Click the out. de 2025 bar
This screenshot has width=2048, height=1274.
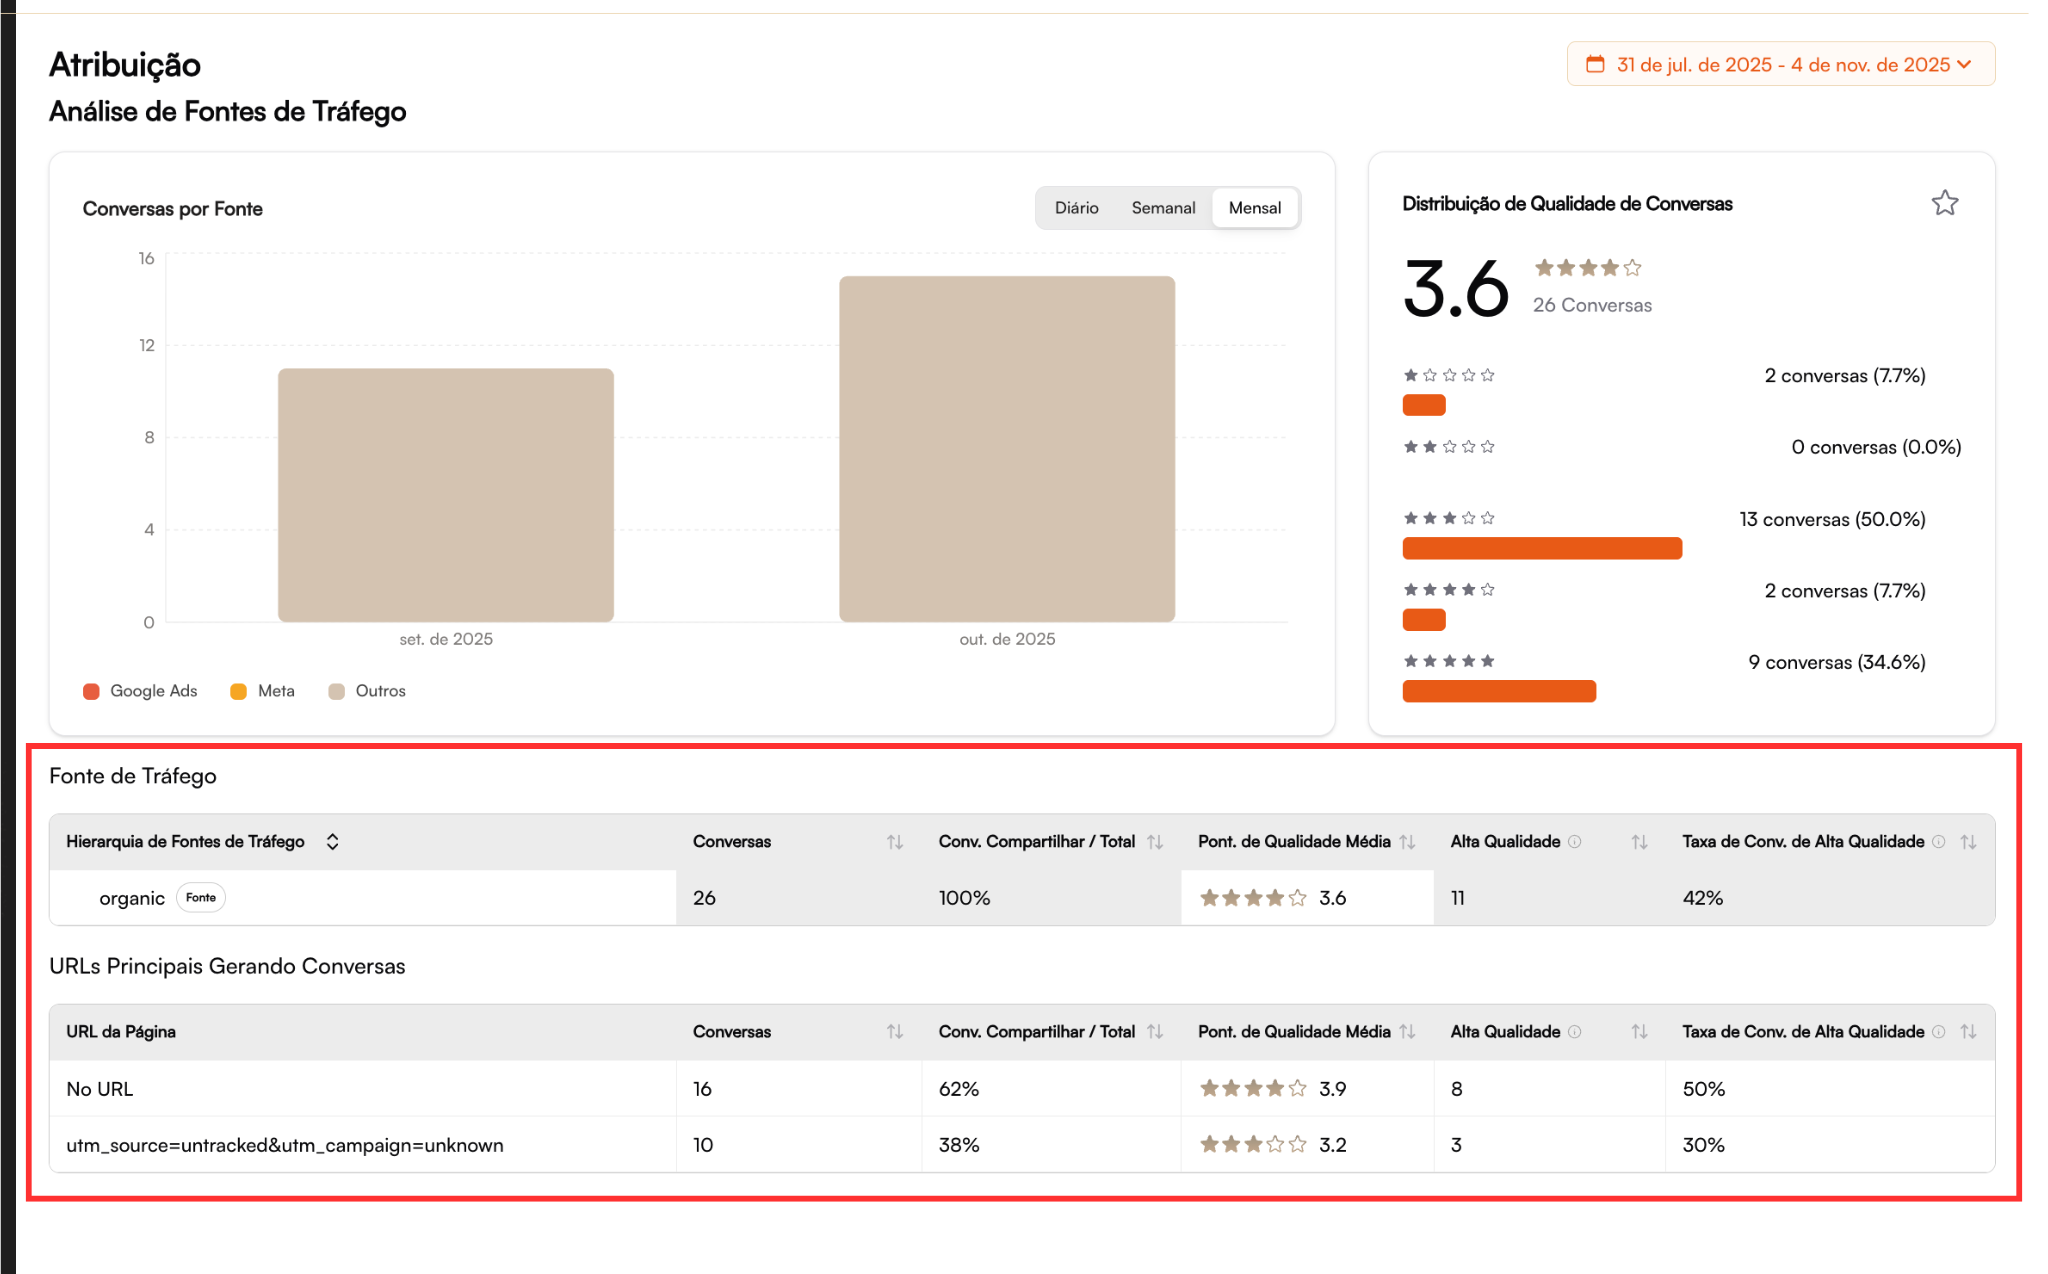pos(1006,449)
